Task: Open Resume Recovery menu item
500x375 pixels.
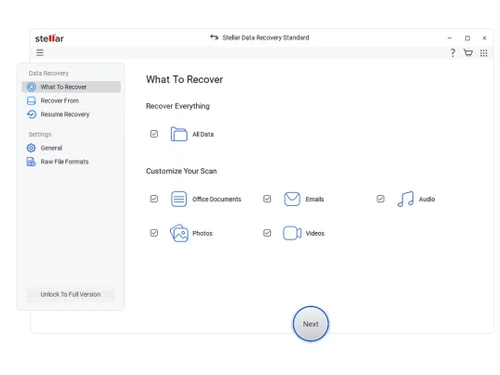Action: pyautogui.click(x=71, y=114)
